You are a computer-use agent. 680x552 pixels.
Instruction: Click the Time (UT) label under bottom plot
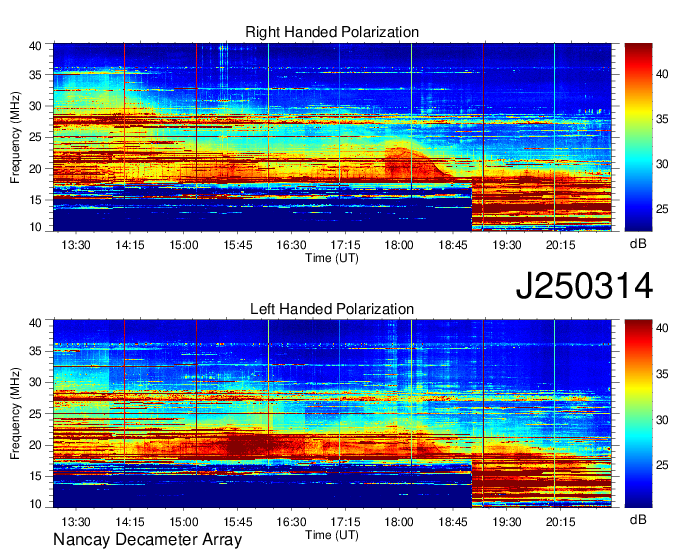coord(332,535)
